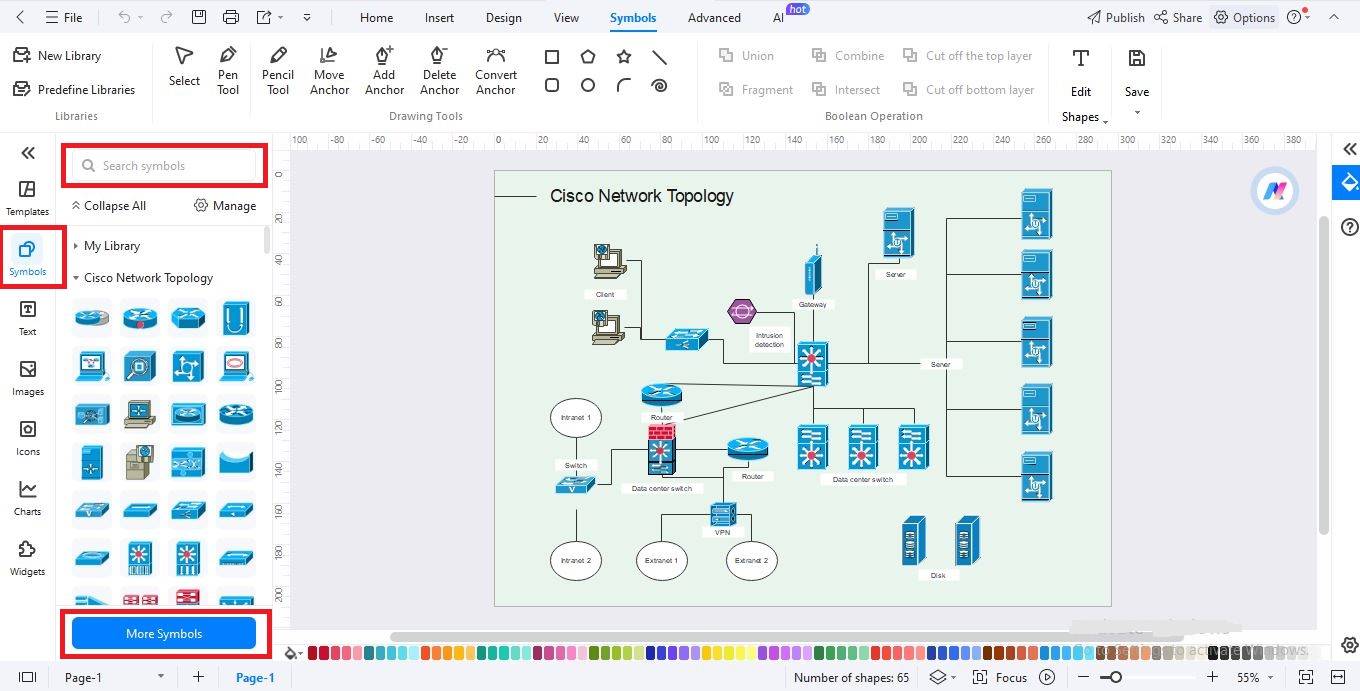This screenshot has height=691, width=1360.
Task: Toggle Focus mode in status bar
Action: click(x=1000, y=677)
